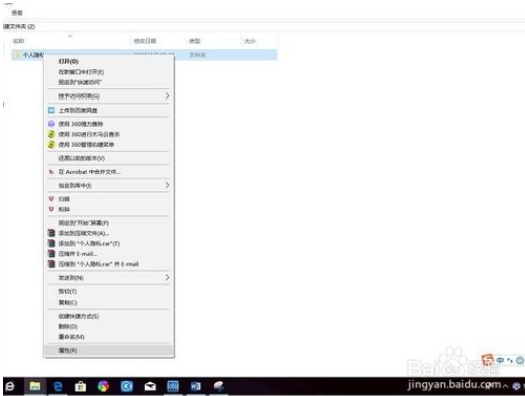
Task: Select 固定到"开始"屏幕(P)
Action: pos(84,223)
